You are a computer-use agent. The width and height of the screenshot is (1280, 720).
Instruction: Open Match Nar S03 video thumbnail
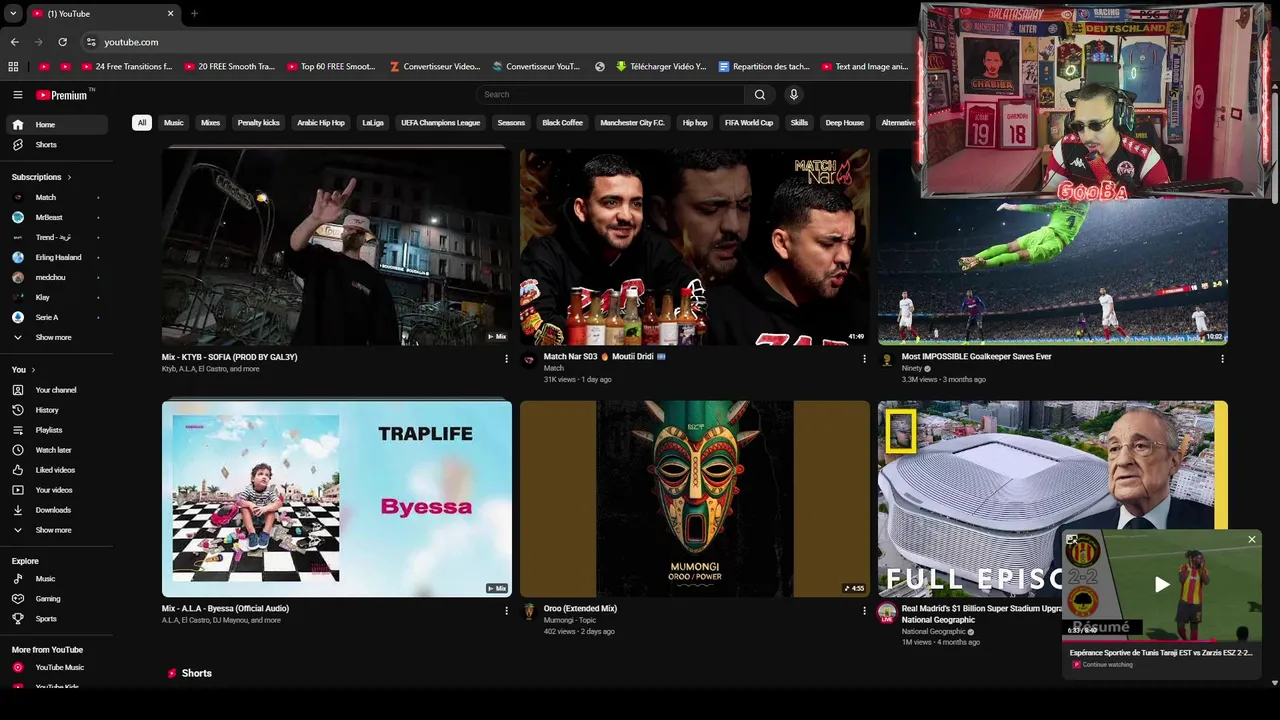(695, 247)
